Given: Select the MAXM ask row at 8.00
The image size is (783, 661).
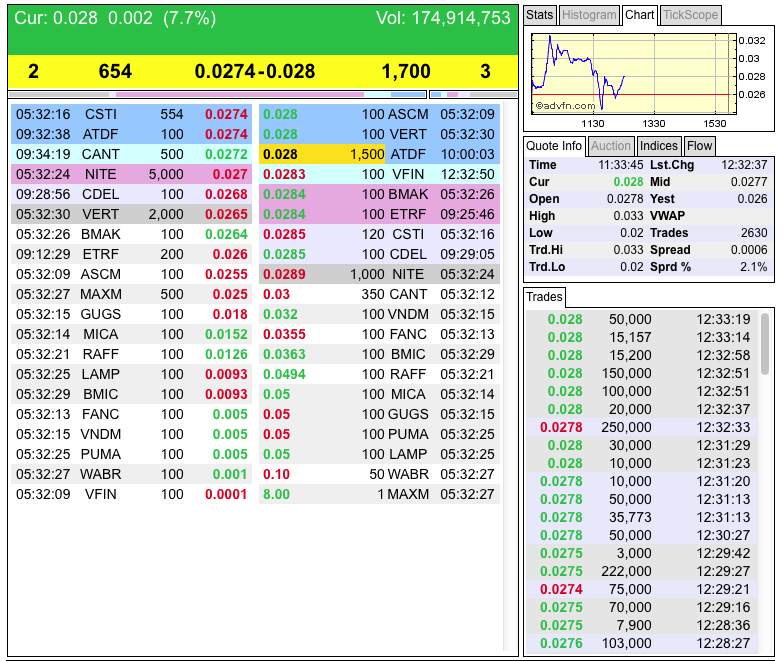Looking at the screenshot, I should tap(380, 494).
